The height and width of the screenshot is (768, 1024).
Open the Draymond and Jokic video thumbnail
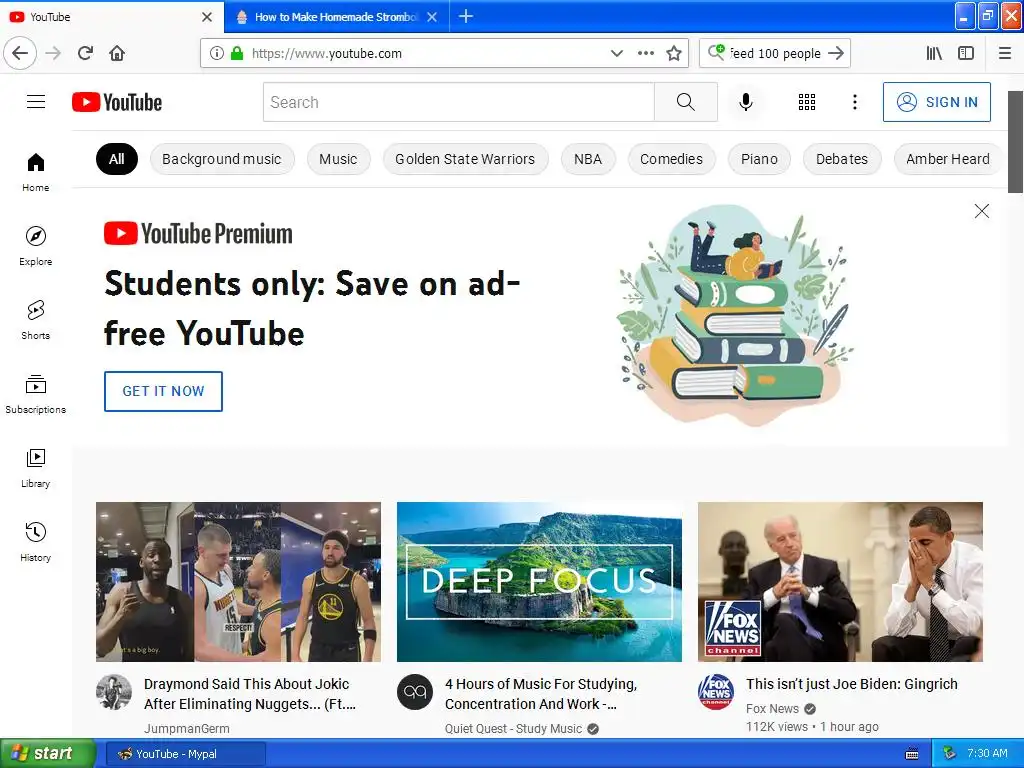pyautogui.click(x=238, y=582)
